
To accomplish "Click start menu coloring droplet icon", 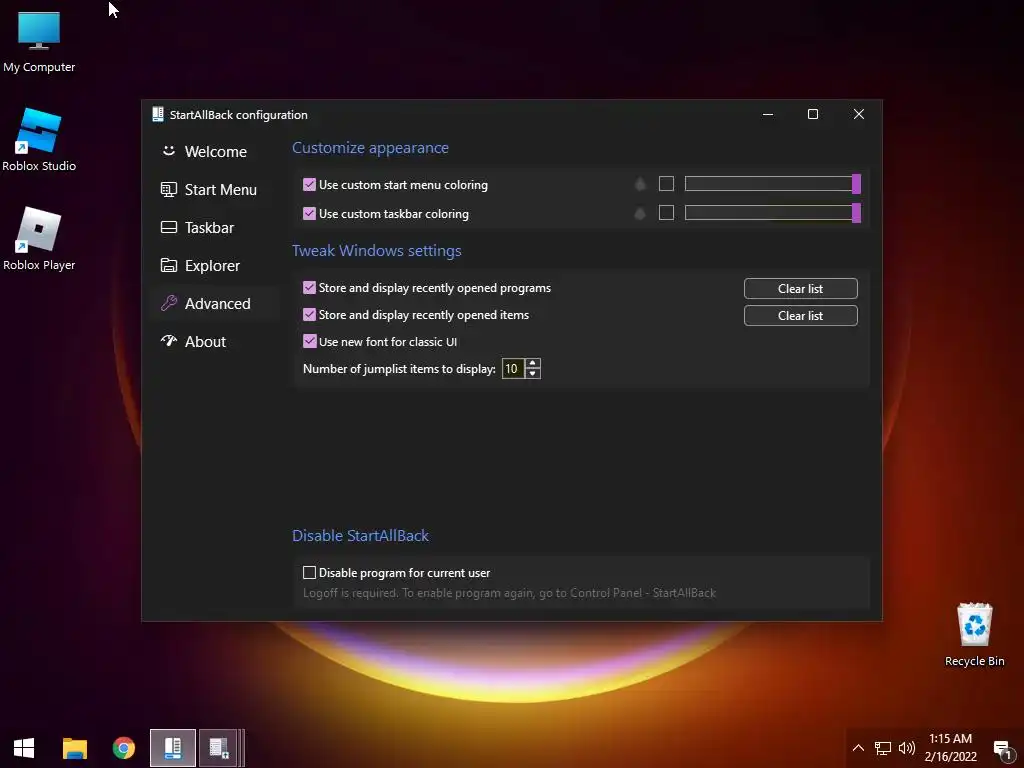I will pos(640,184).
